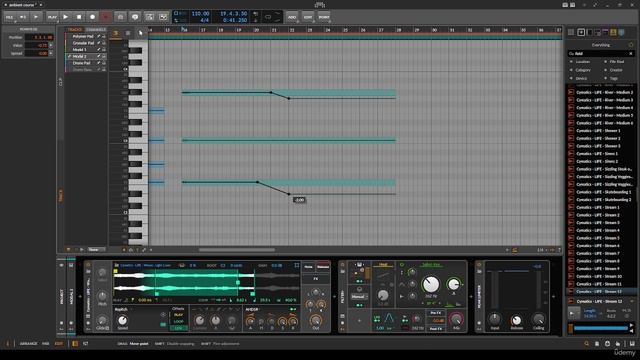
Task: Select Cymatics - LIFE - Stream 4 sample
Action: pyautogui.click(x=598, y=230)
